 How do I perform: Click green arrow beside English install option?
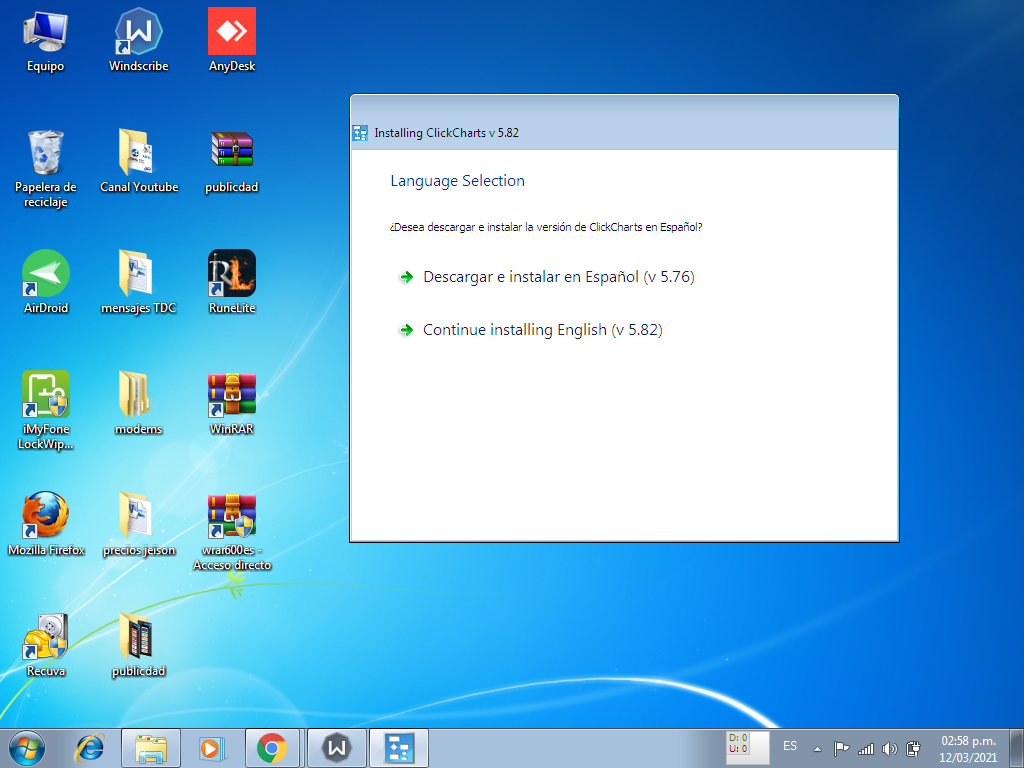[x=406, y=330]
